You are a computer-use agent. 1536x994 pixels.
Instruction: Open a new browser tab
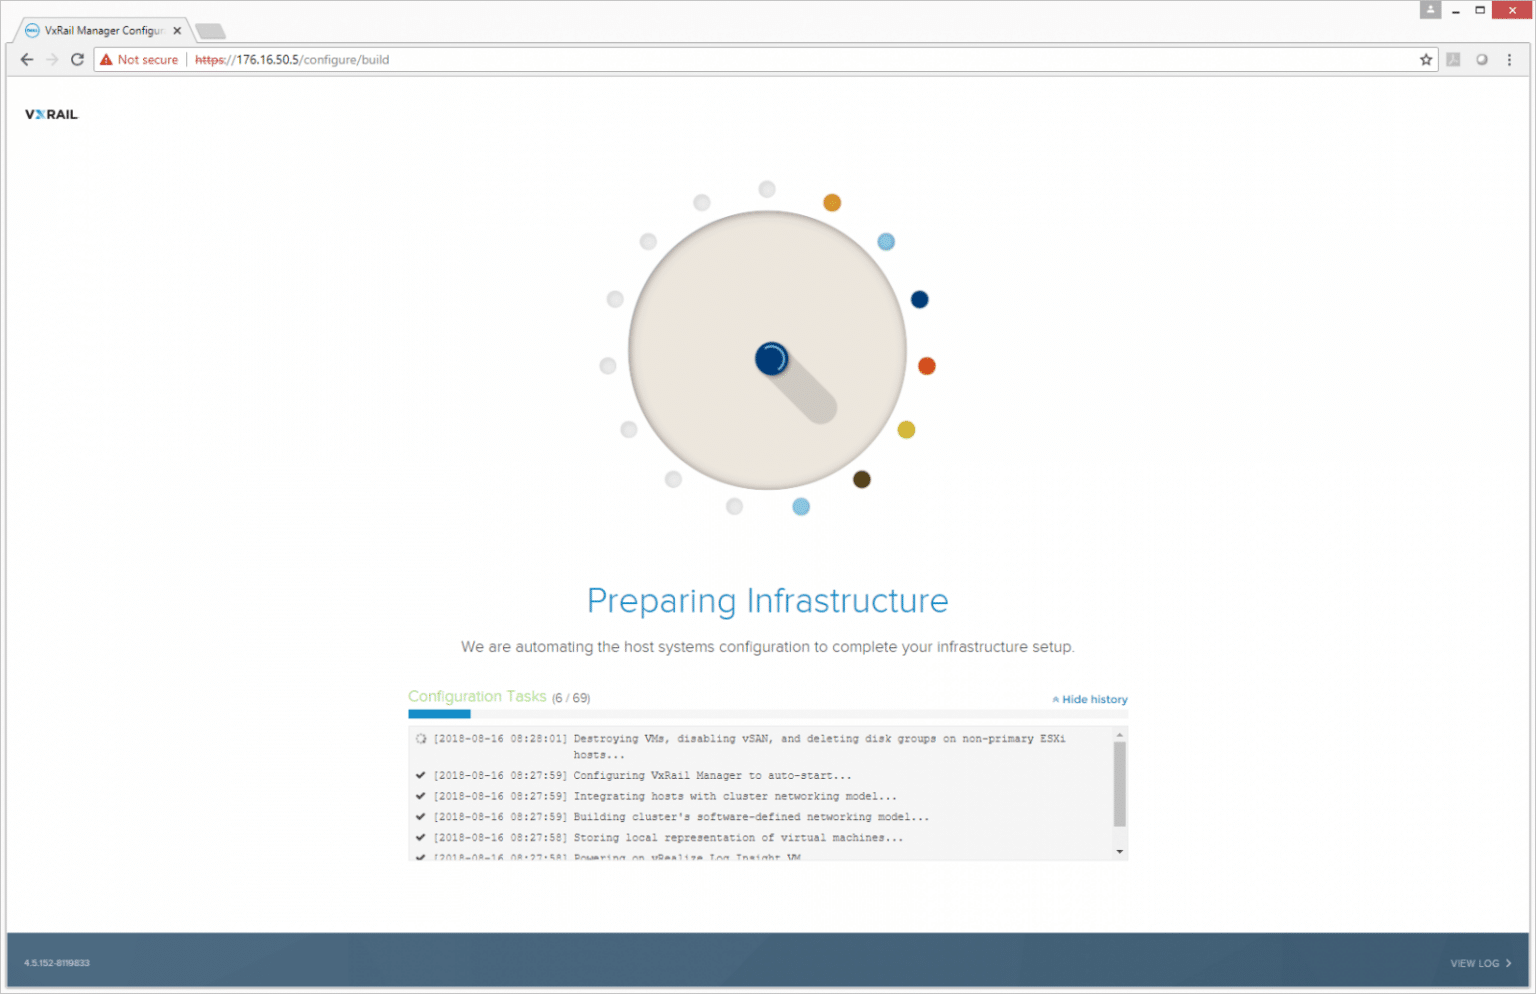(210, 32)
